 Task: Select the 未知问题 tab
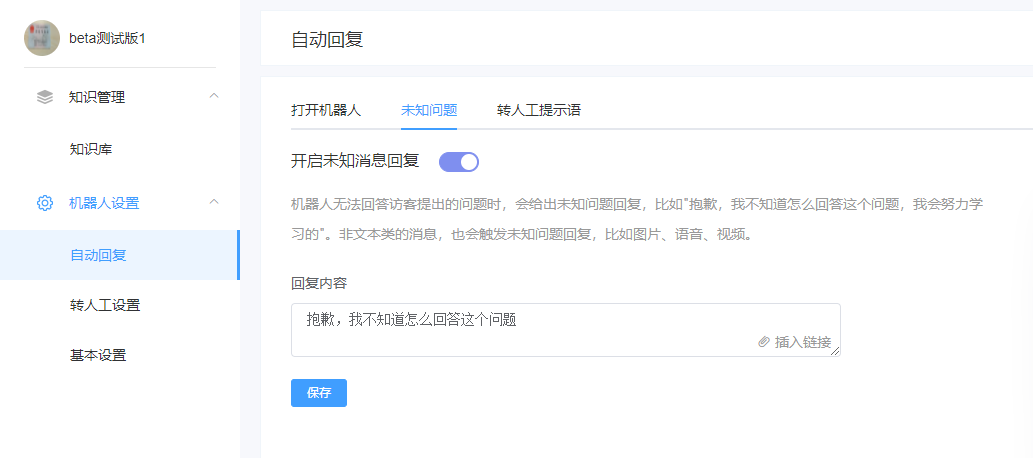point(429,110)
